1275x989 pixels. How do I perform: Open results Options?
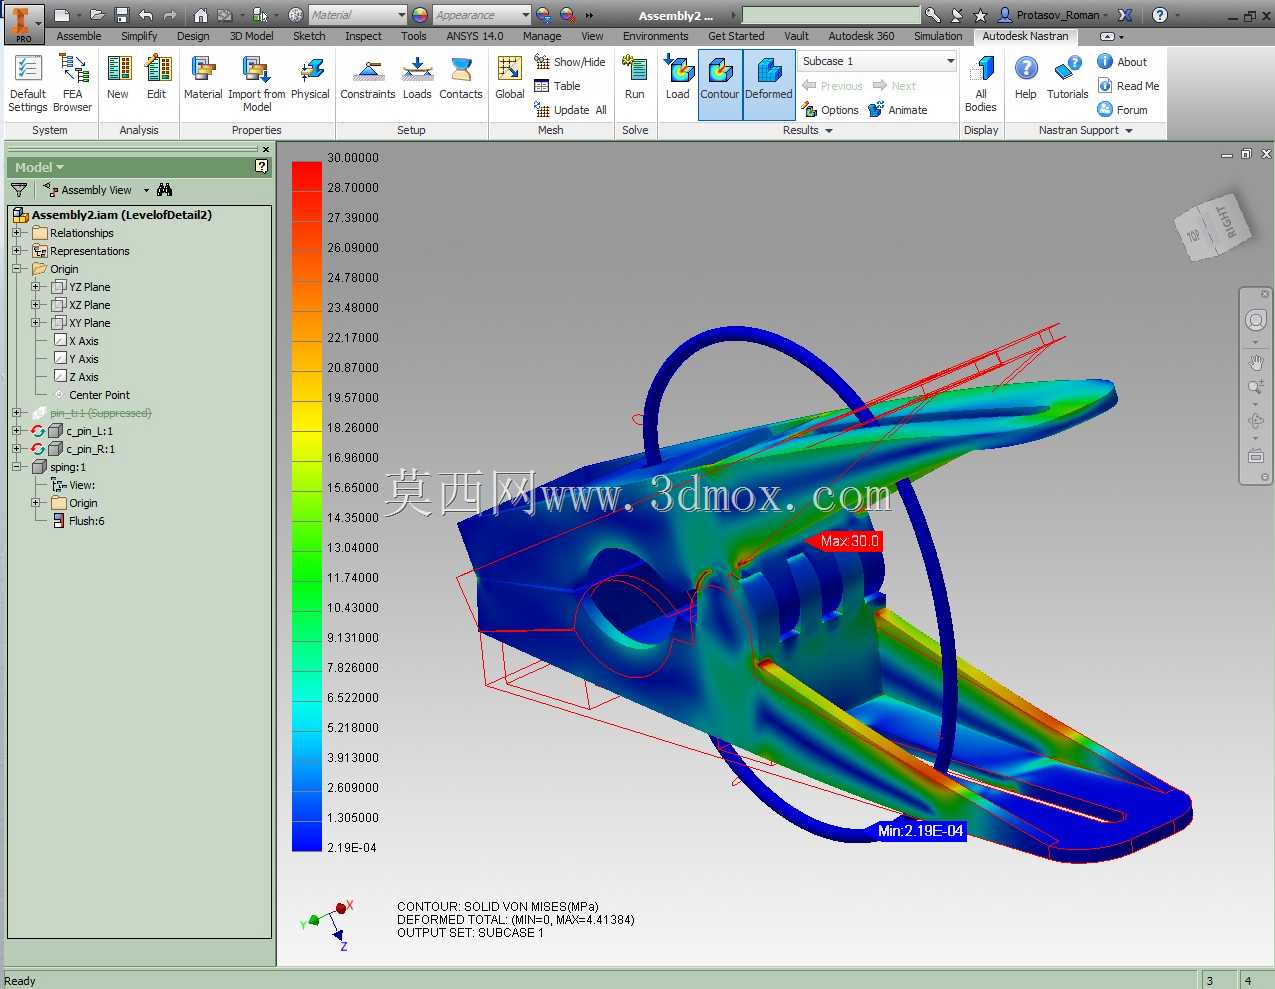830,110
